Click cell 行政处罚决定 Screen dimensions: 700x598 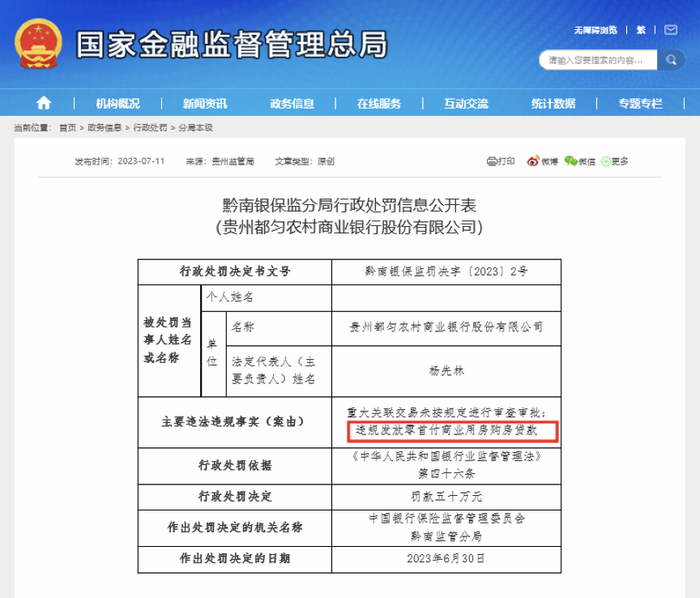235,497
